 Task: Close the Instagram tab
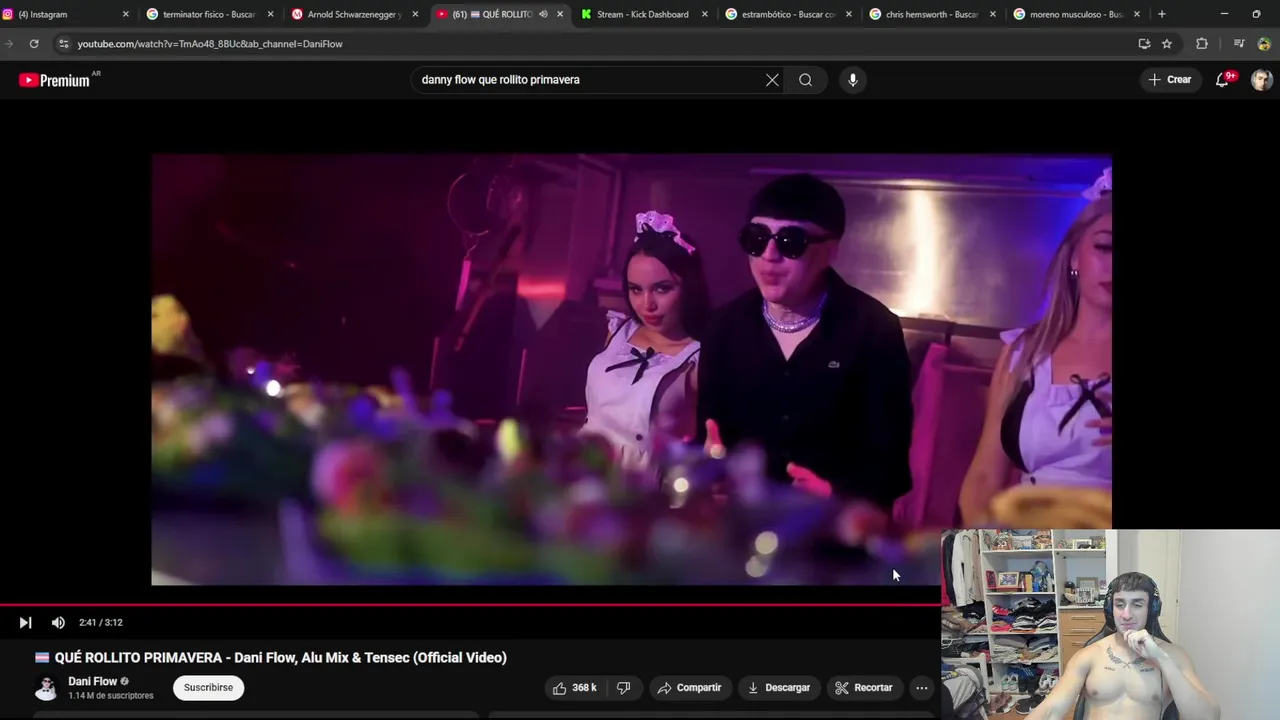click(x=125, y=14)
